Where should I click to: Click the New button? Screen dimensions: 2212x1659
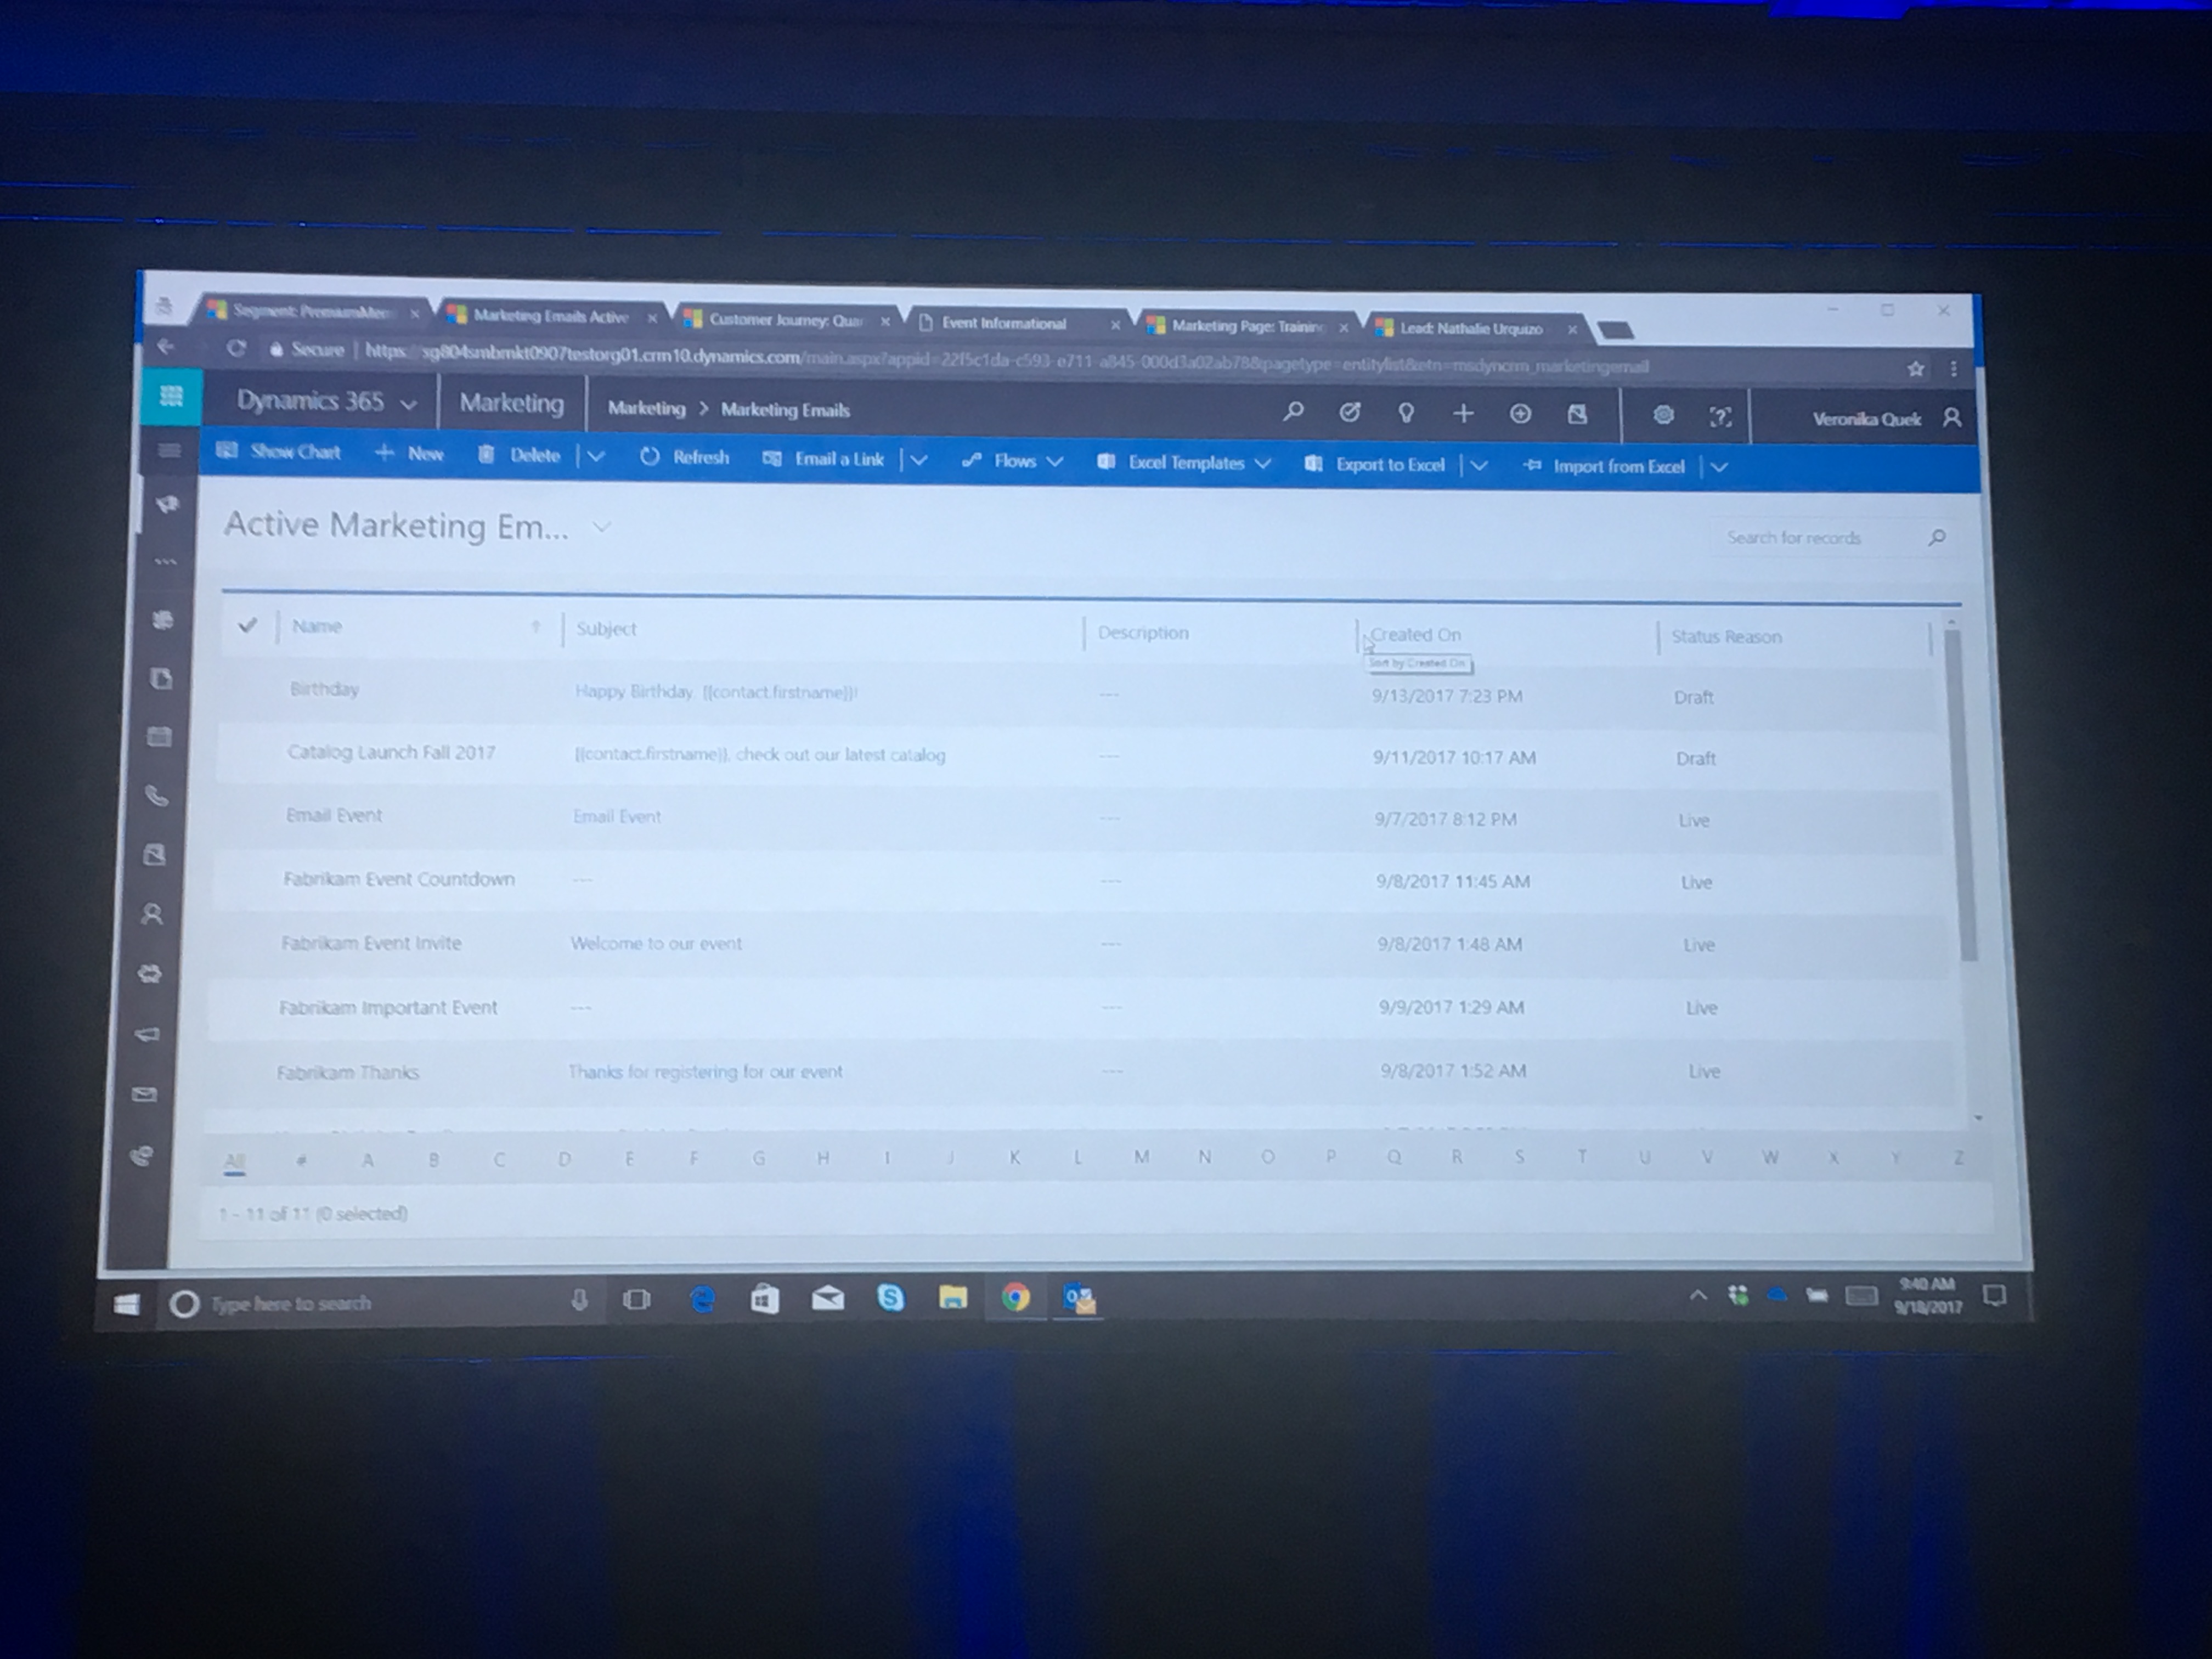[409, 453]
